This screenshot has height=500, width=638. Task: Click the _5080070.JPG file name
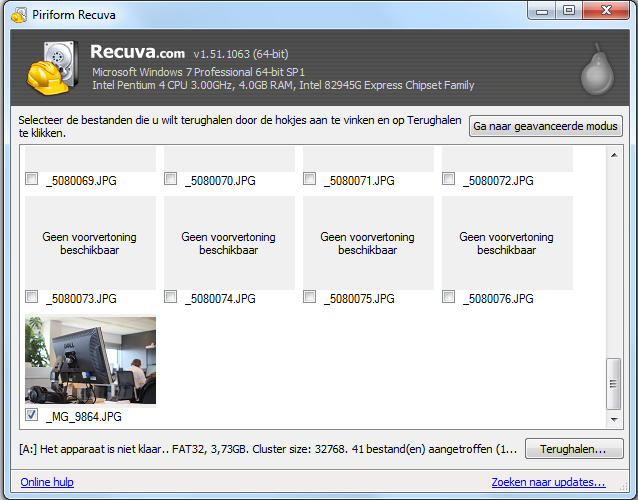coord(221,181)
